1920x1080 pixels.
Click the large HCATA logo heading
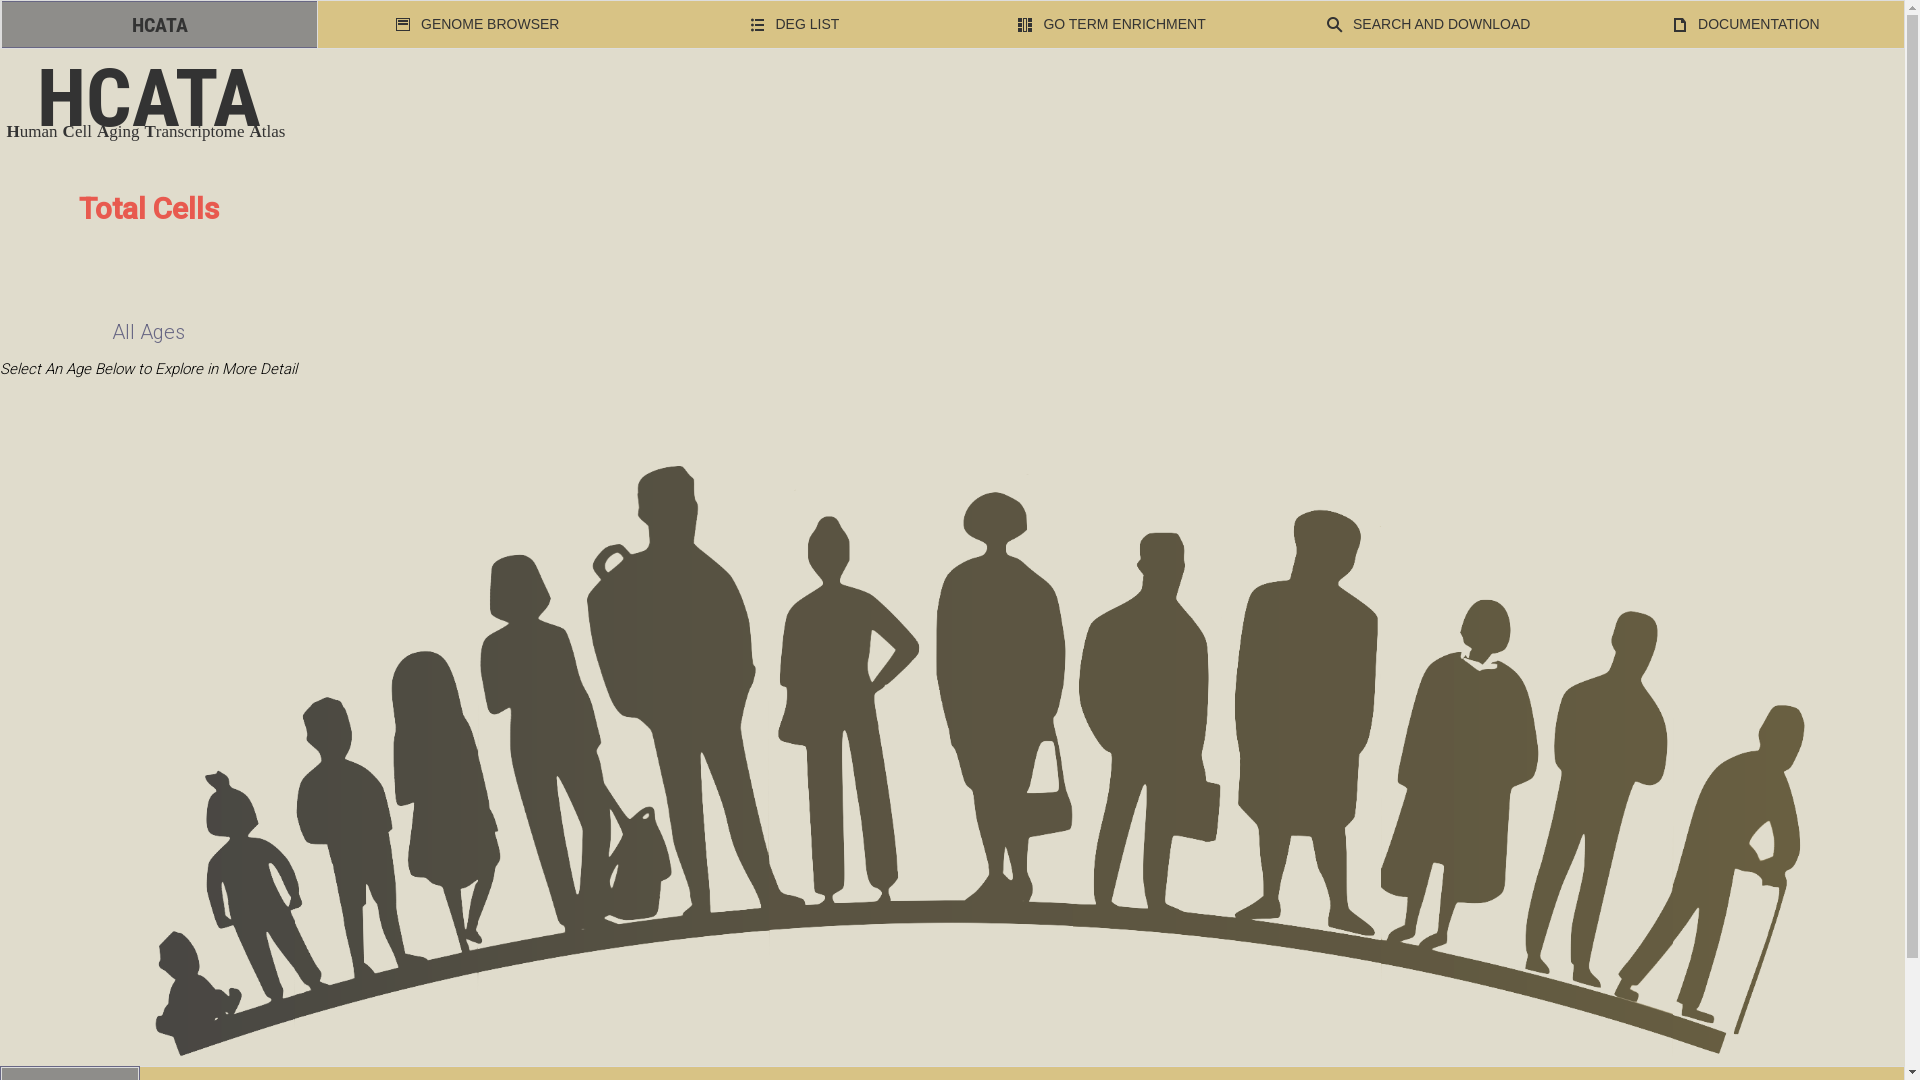pos(149,99)
